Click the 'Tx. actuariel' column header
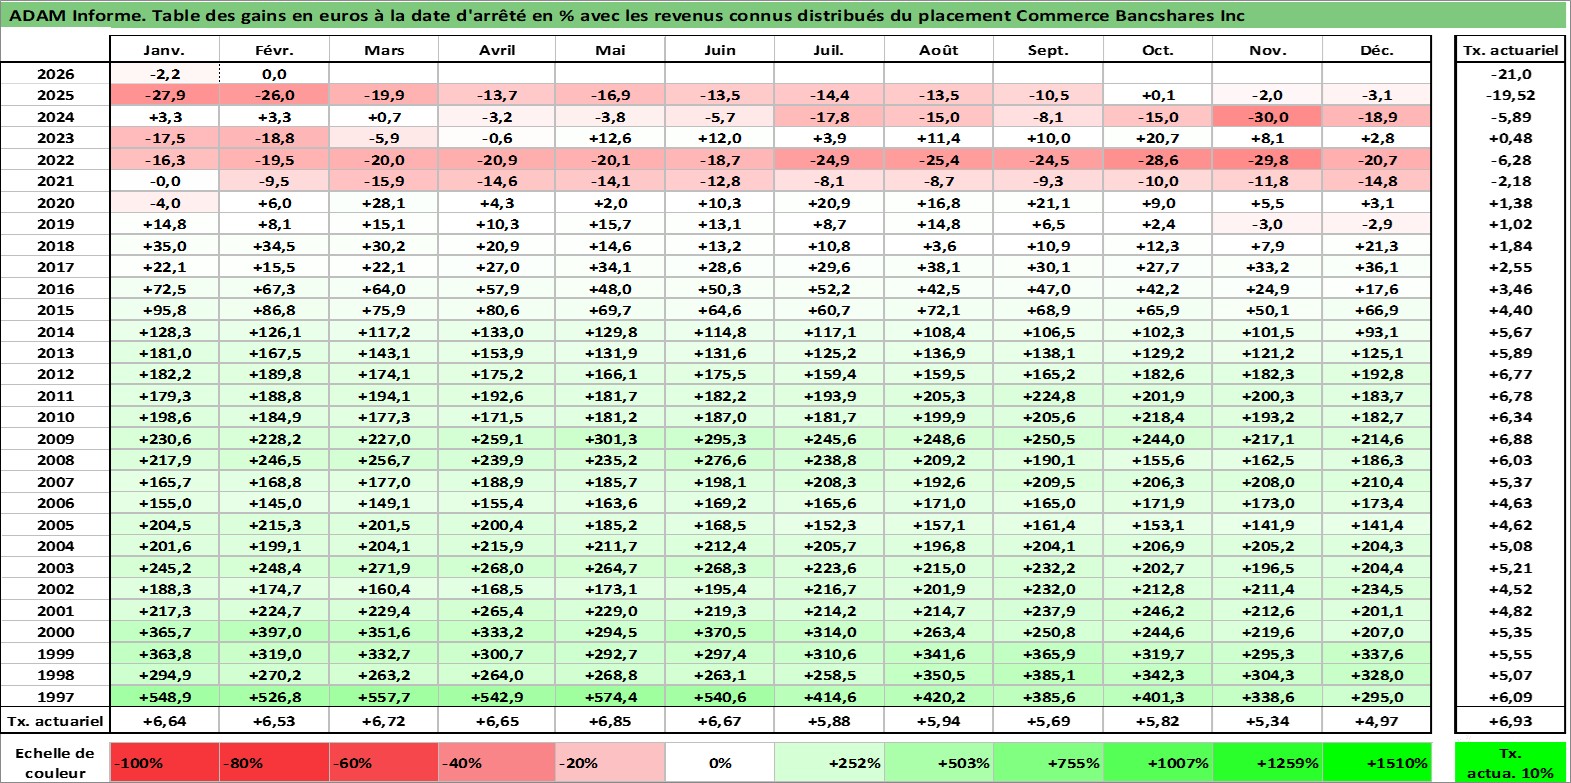 (1510, 50)
